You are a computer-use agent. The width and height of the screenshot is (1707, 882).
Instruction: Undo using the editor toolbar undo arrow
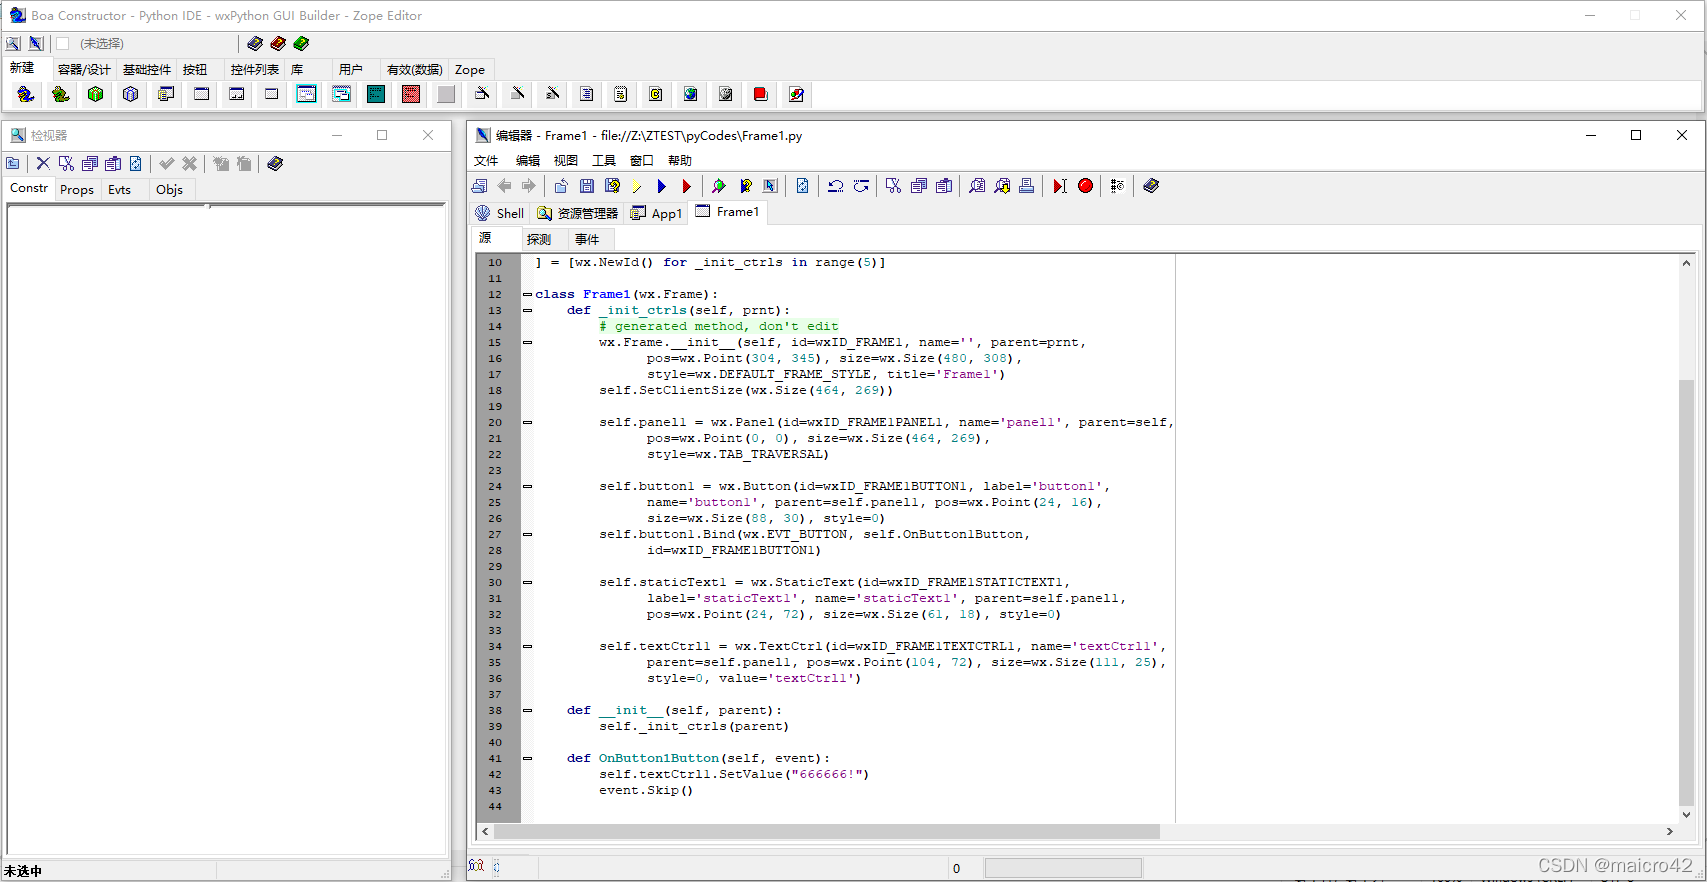coord(836,186)
